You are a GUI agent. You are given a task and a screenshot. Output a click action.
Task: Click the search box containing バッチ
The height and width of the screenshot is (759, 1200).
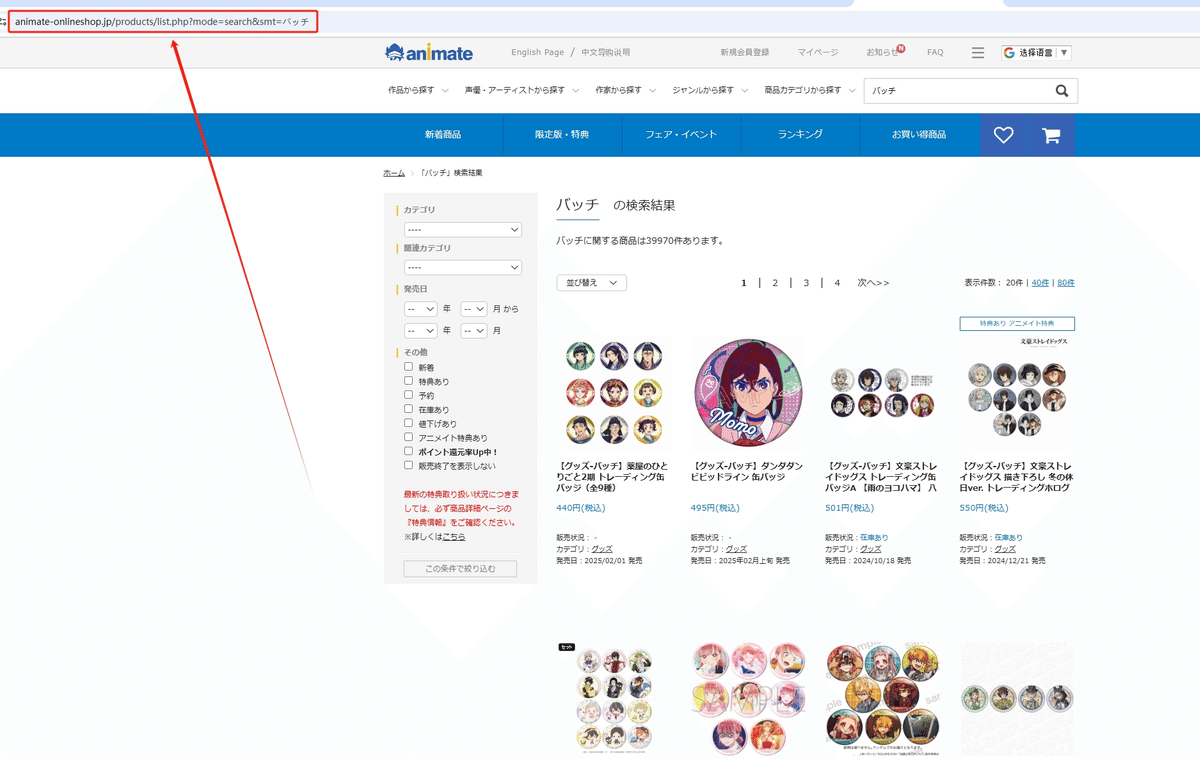click(957, 91)
